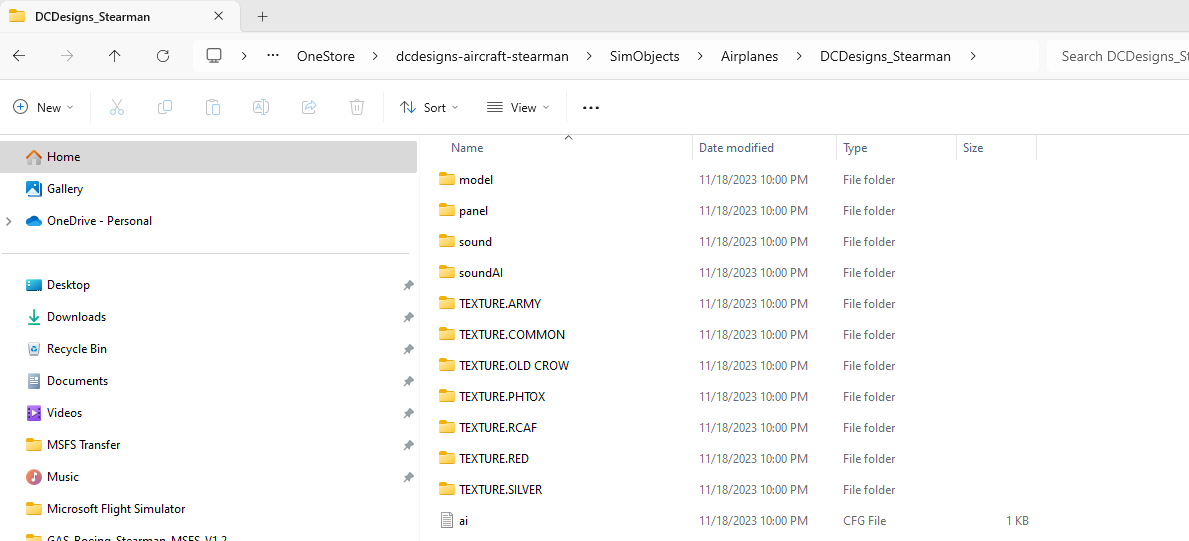Open a new tab with plus button

click(x=262, y=16)
